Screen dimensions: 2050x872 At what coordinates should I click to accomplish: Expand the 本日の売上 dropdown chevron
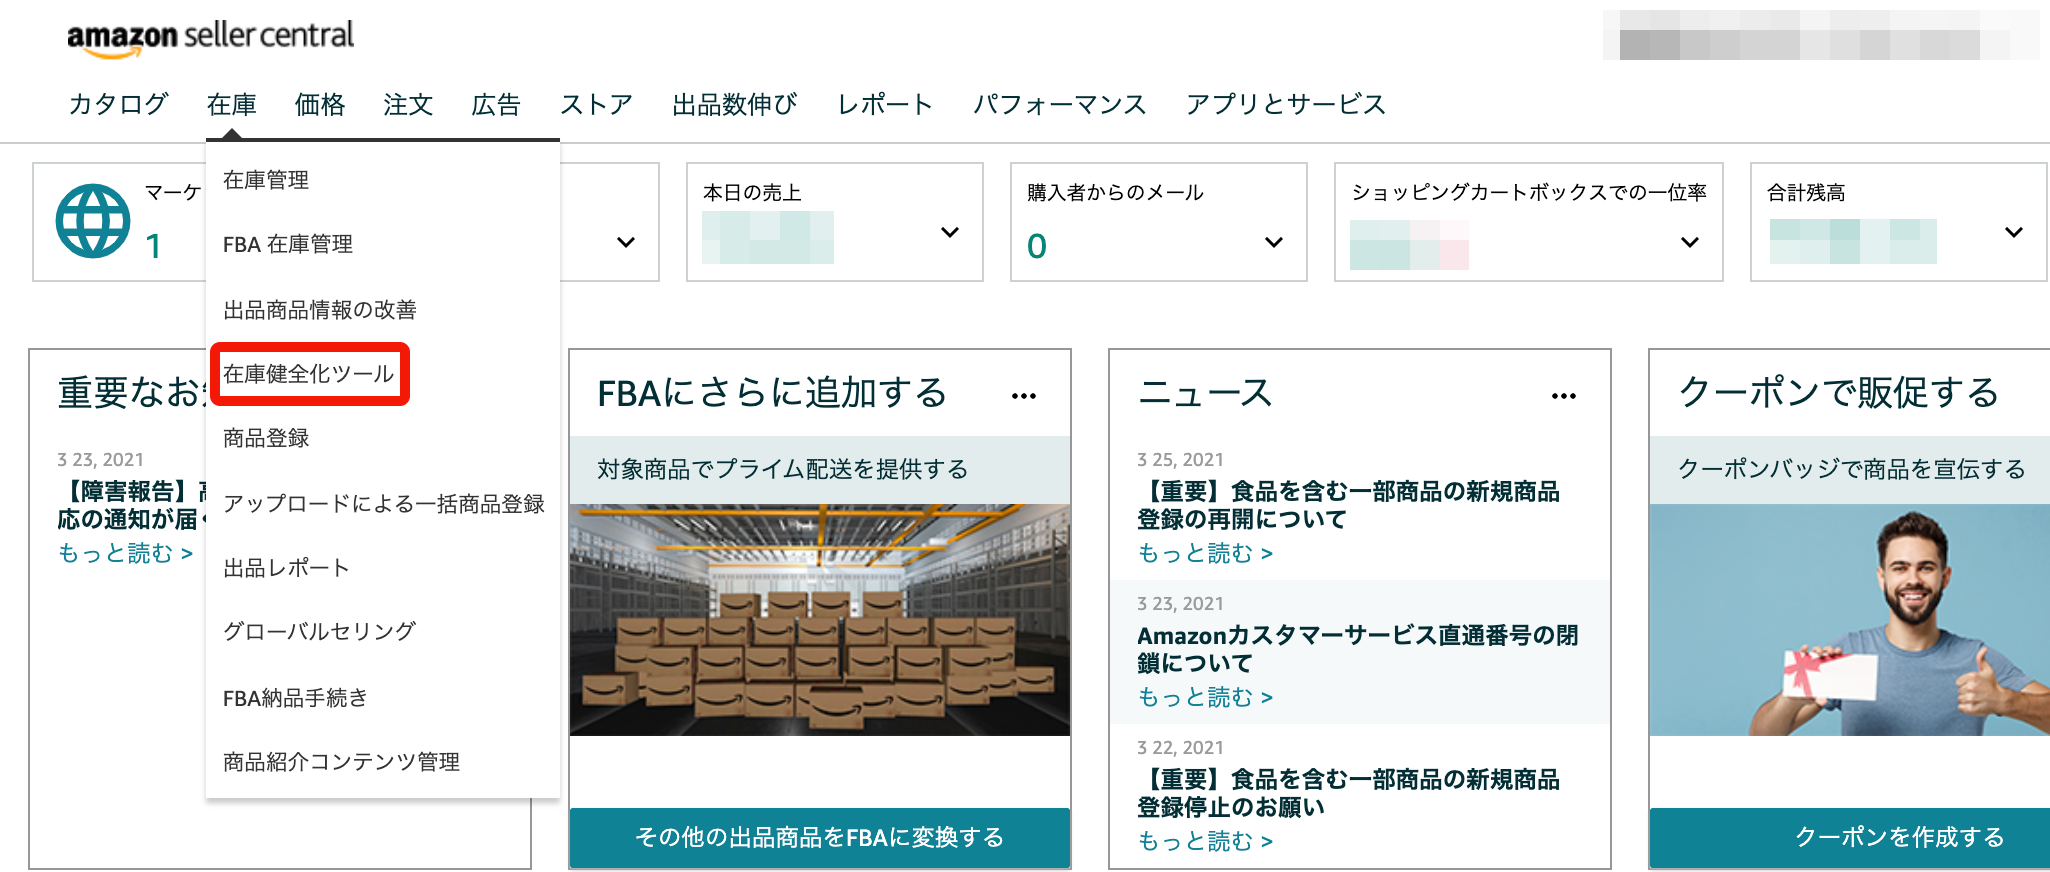click(x=950, y=232)
